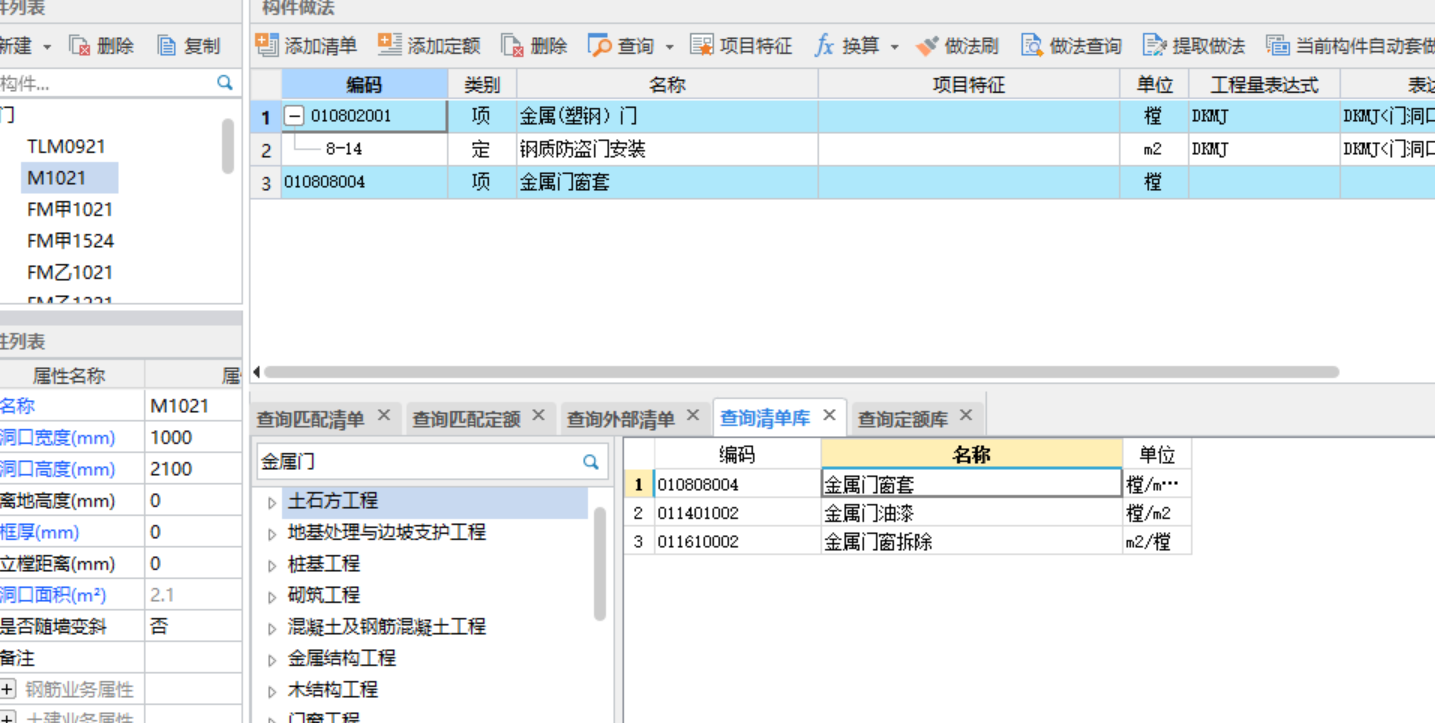
Task: Select component FM甲1524 in the list
Action: (x=70, y=241)
